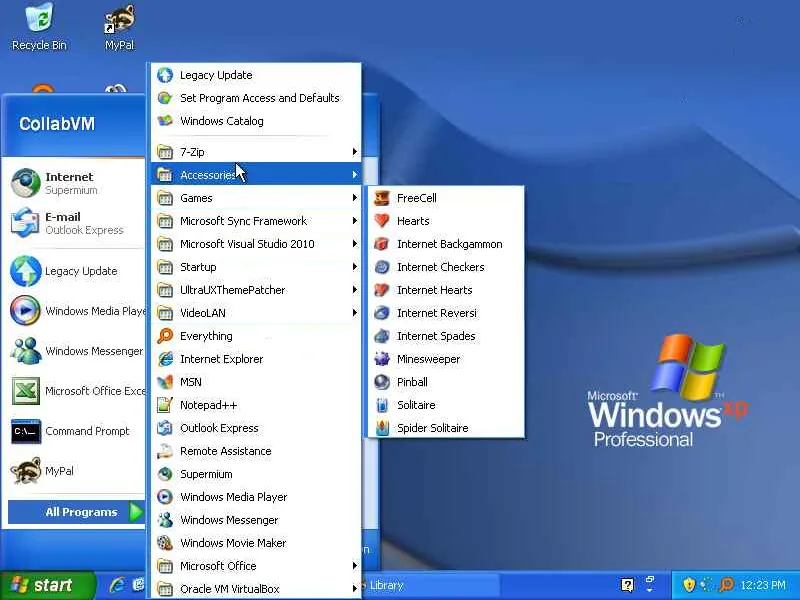Expand Microsoft Visual Studio 2010 folder

[x=256, y=244]
